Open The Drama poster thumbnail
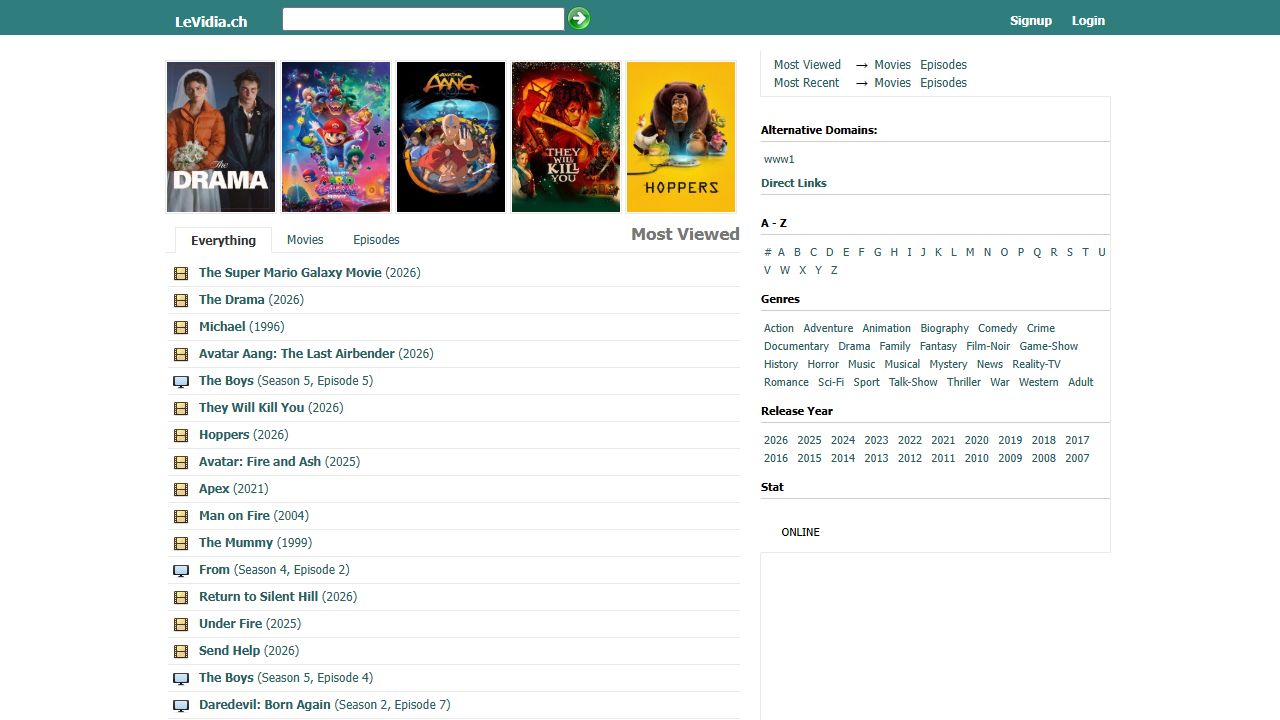The height and width of the screenshot is (720, 1280). tap(221, 137)
